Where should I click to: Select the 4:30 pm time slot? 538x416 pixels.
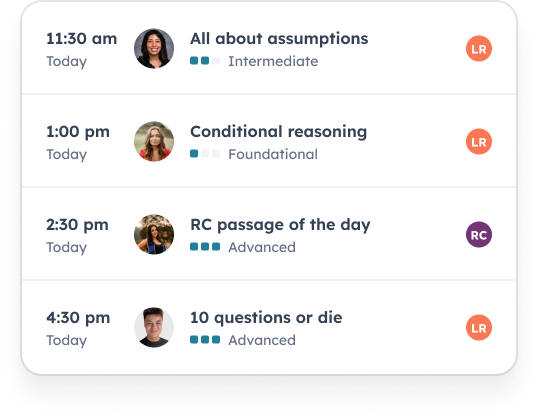tap(78, 318)
